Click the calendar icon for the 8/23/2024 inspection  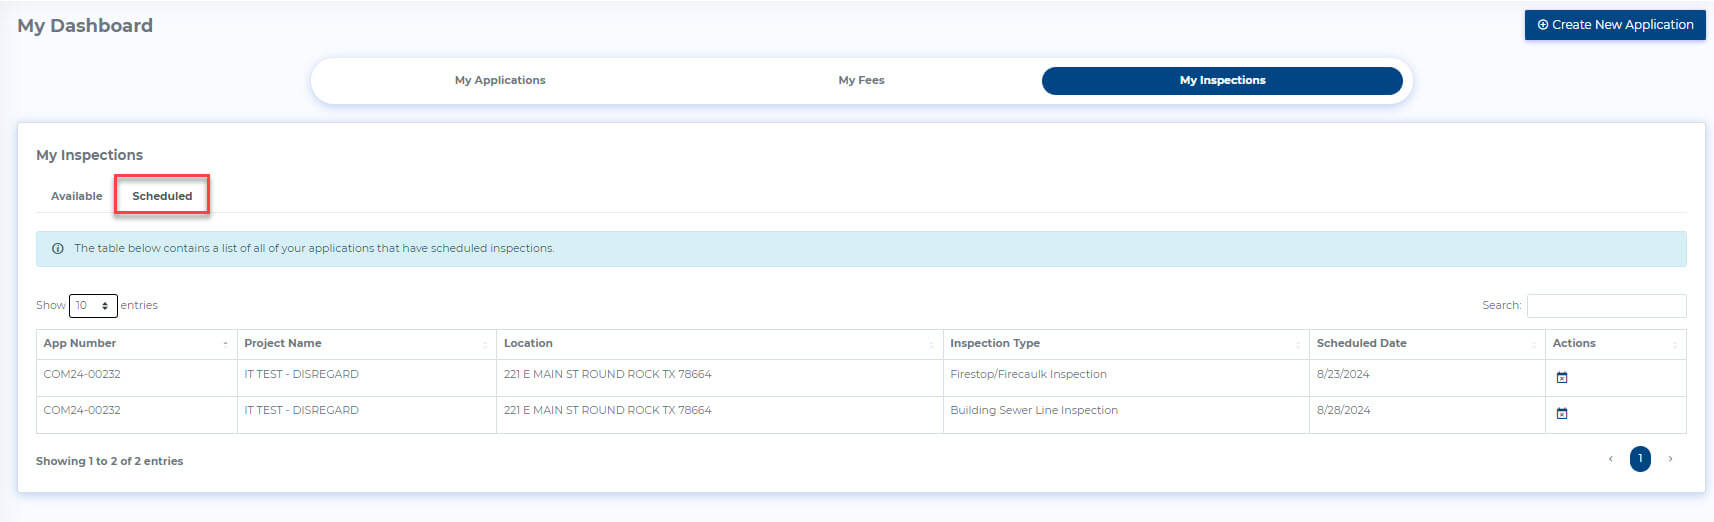[1562, 378]
